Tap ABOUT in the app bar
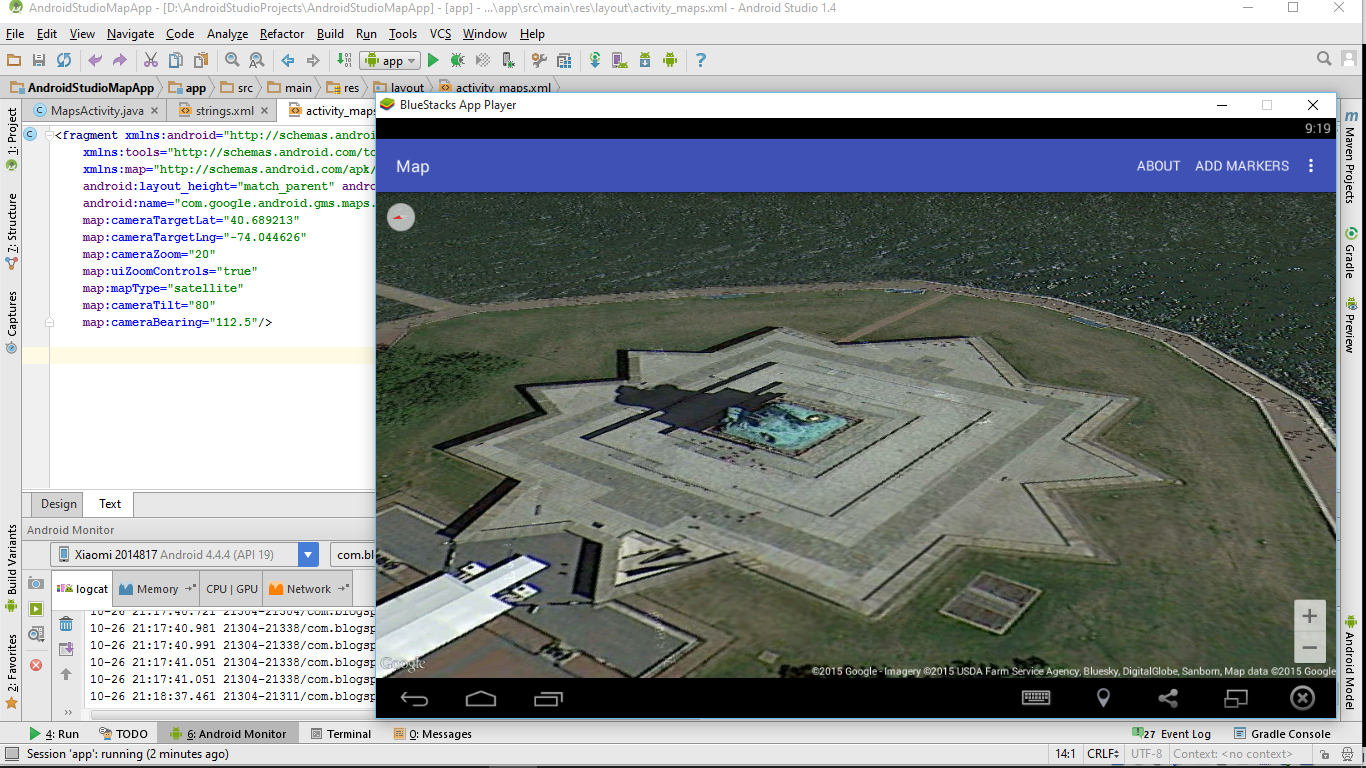This screenshot has width=1366, height=768. point(1158,166)
